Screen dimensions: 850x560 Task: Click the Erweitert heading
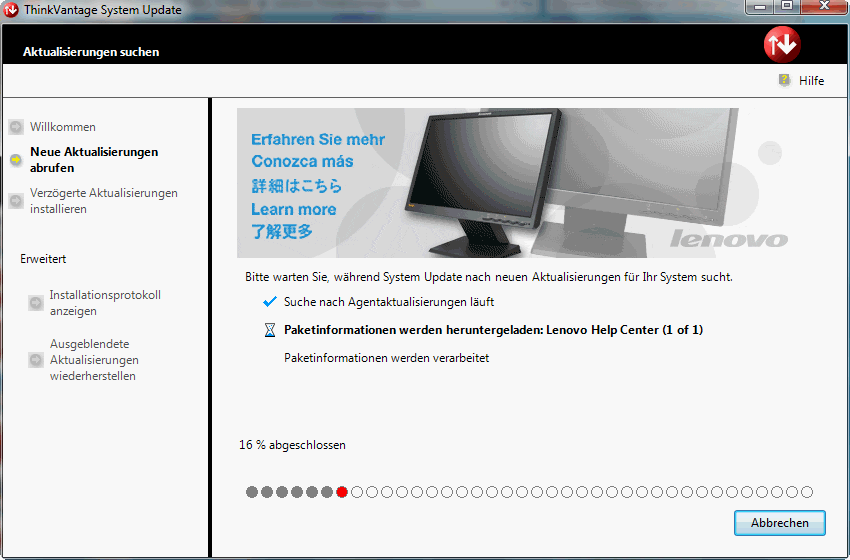[x=43, y=259]
